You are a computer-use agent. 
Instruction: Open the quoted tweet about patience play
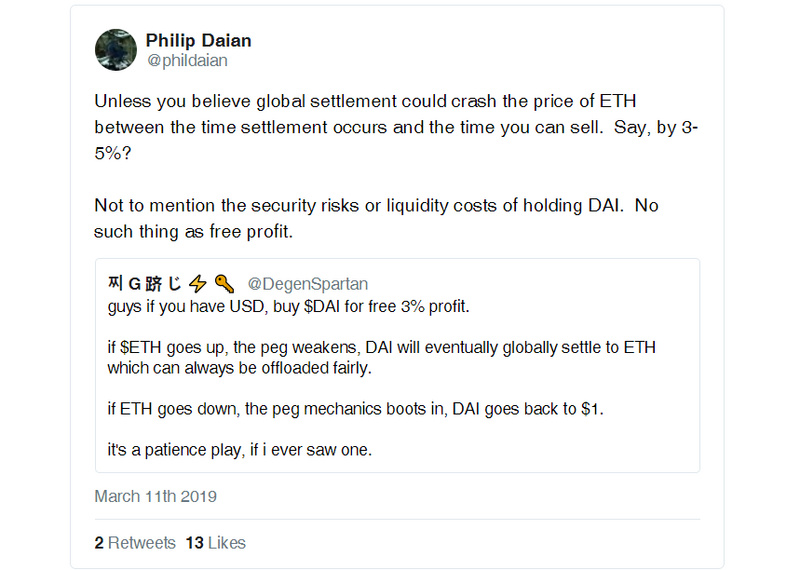[x=397, y=365]
